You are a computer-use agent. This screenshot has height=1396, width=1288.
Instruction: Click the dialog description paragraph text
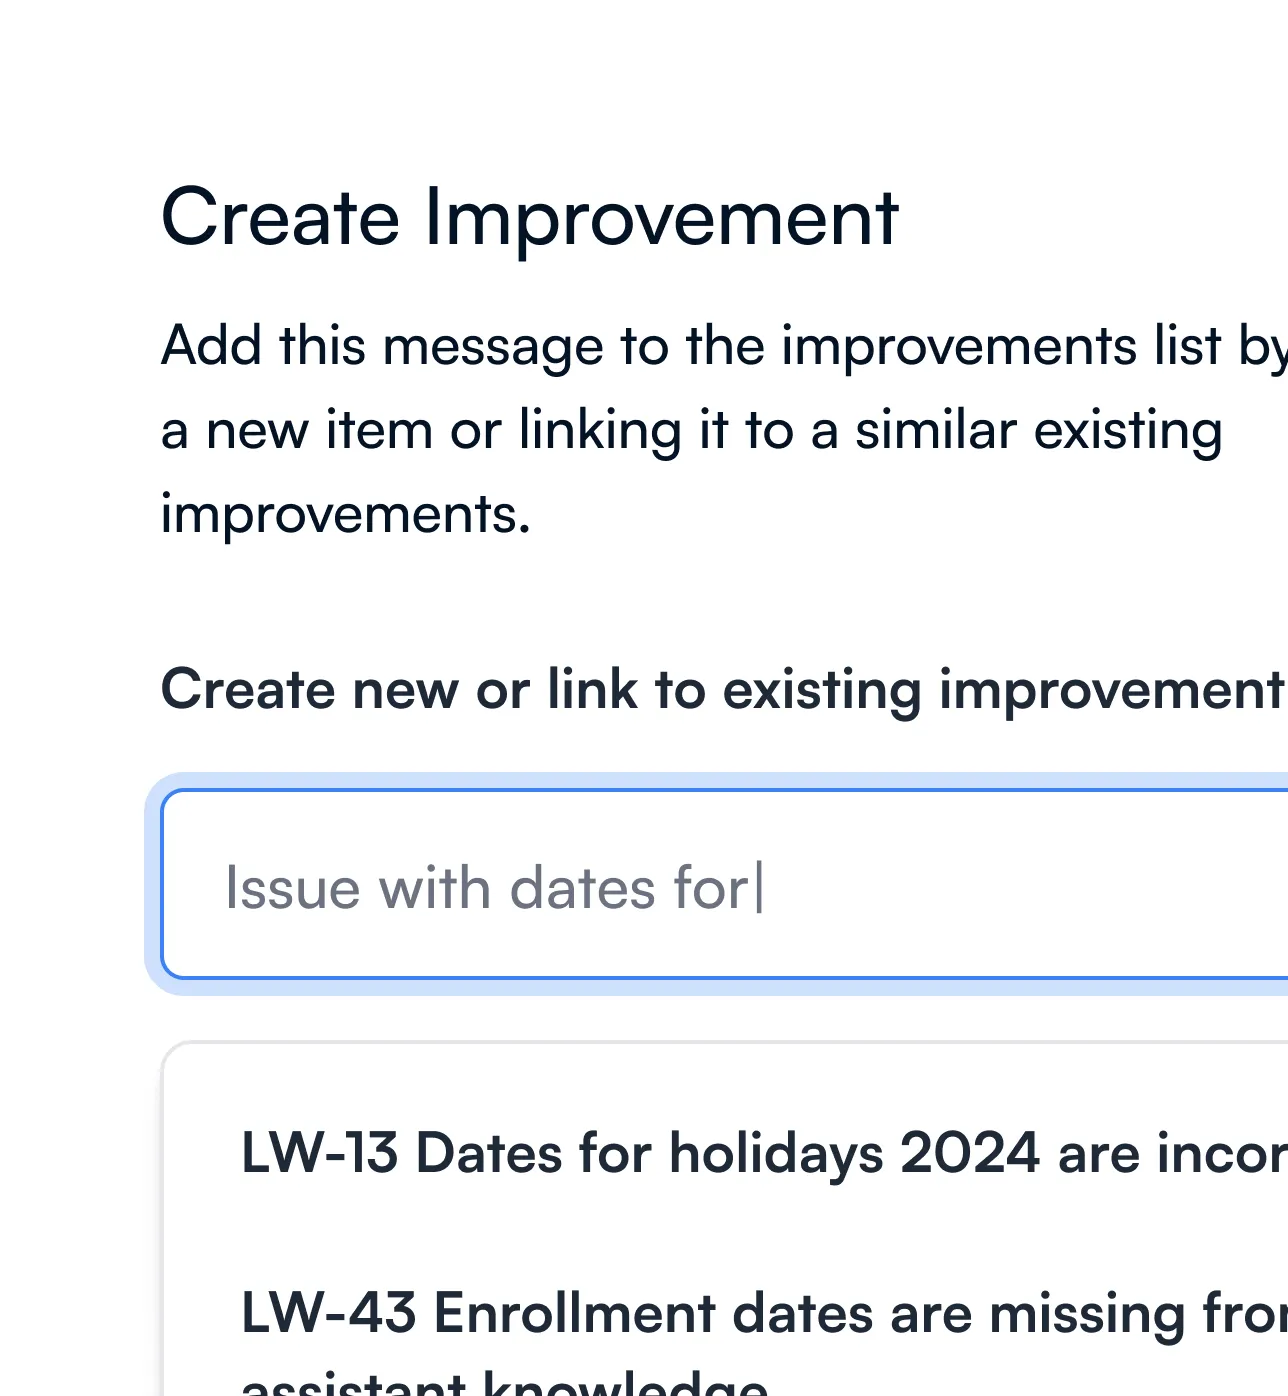690,430
